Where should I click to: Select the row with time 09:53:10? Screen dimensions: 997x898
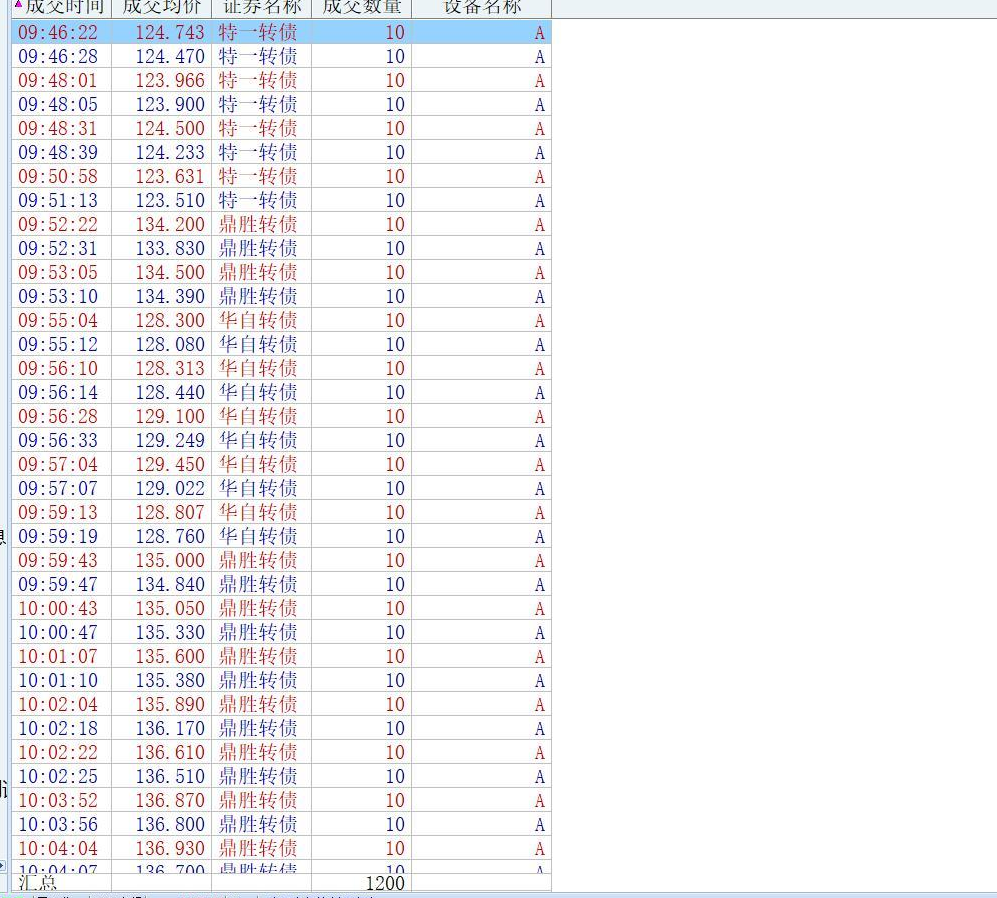coord(281,296)
